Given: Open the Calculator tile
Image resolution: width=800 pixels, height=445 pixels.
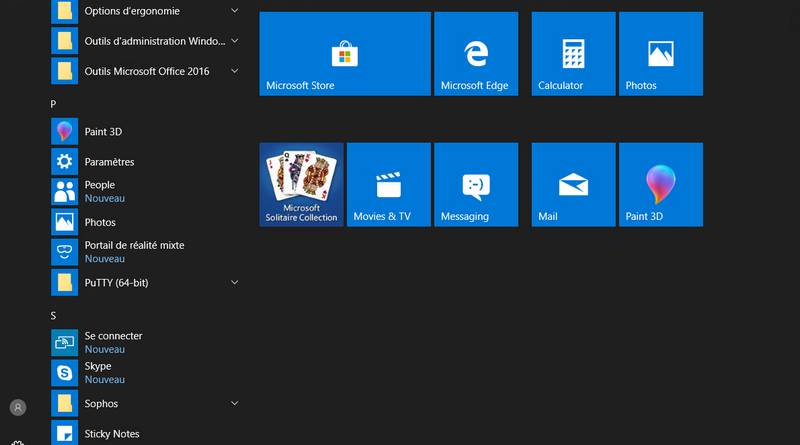Looking at the screenshot, I should pyautogui.click(x=573, y=54).
